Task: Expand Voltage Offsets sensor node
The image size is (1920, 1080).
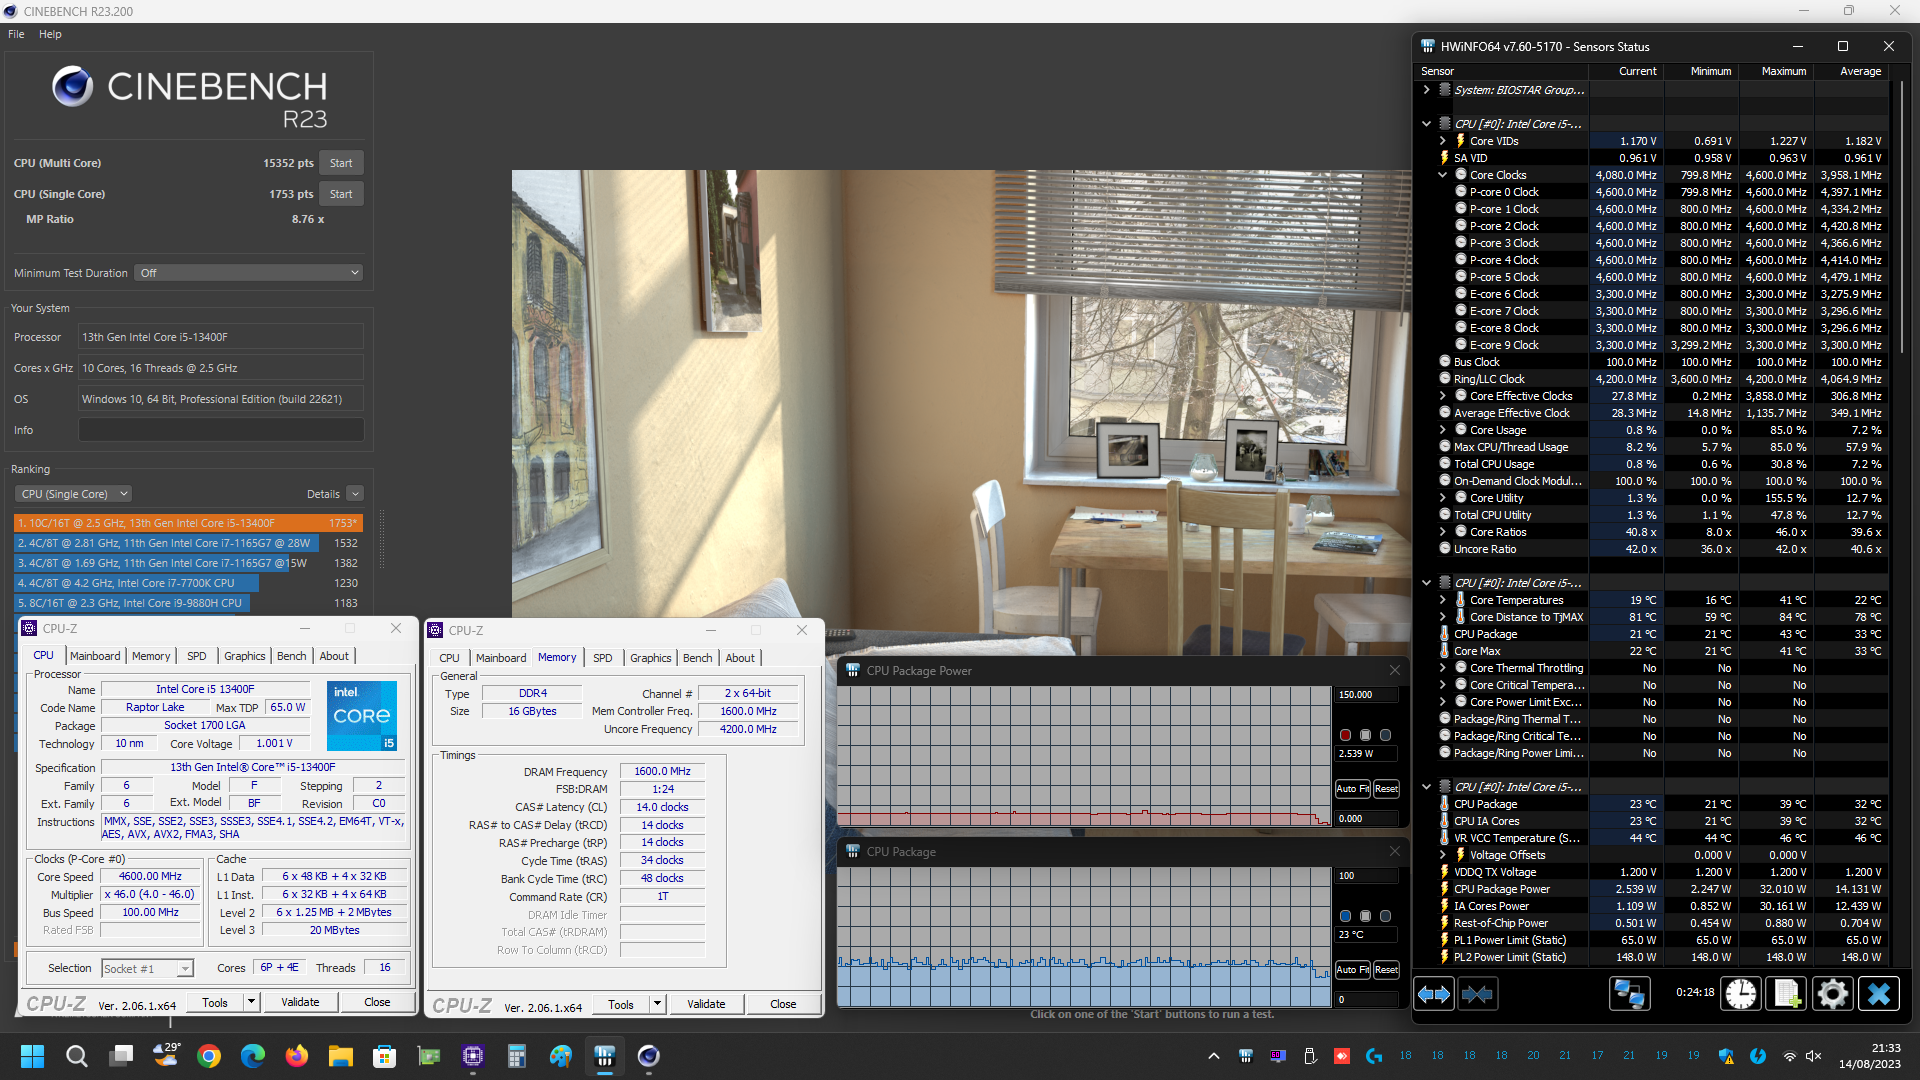Action: [x=1443, y=855]
